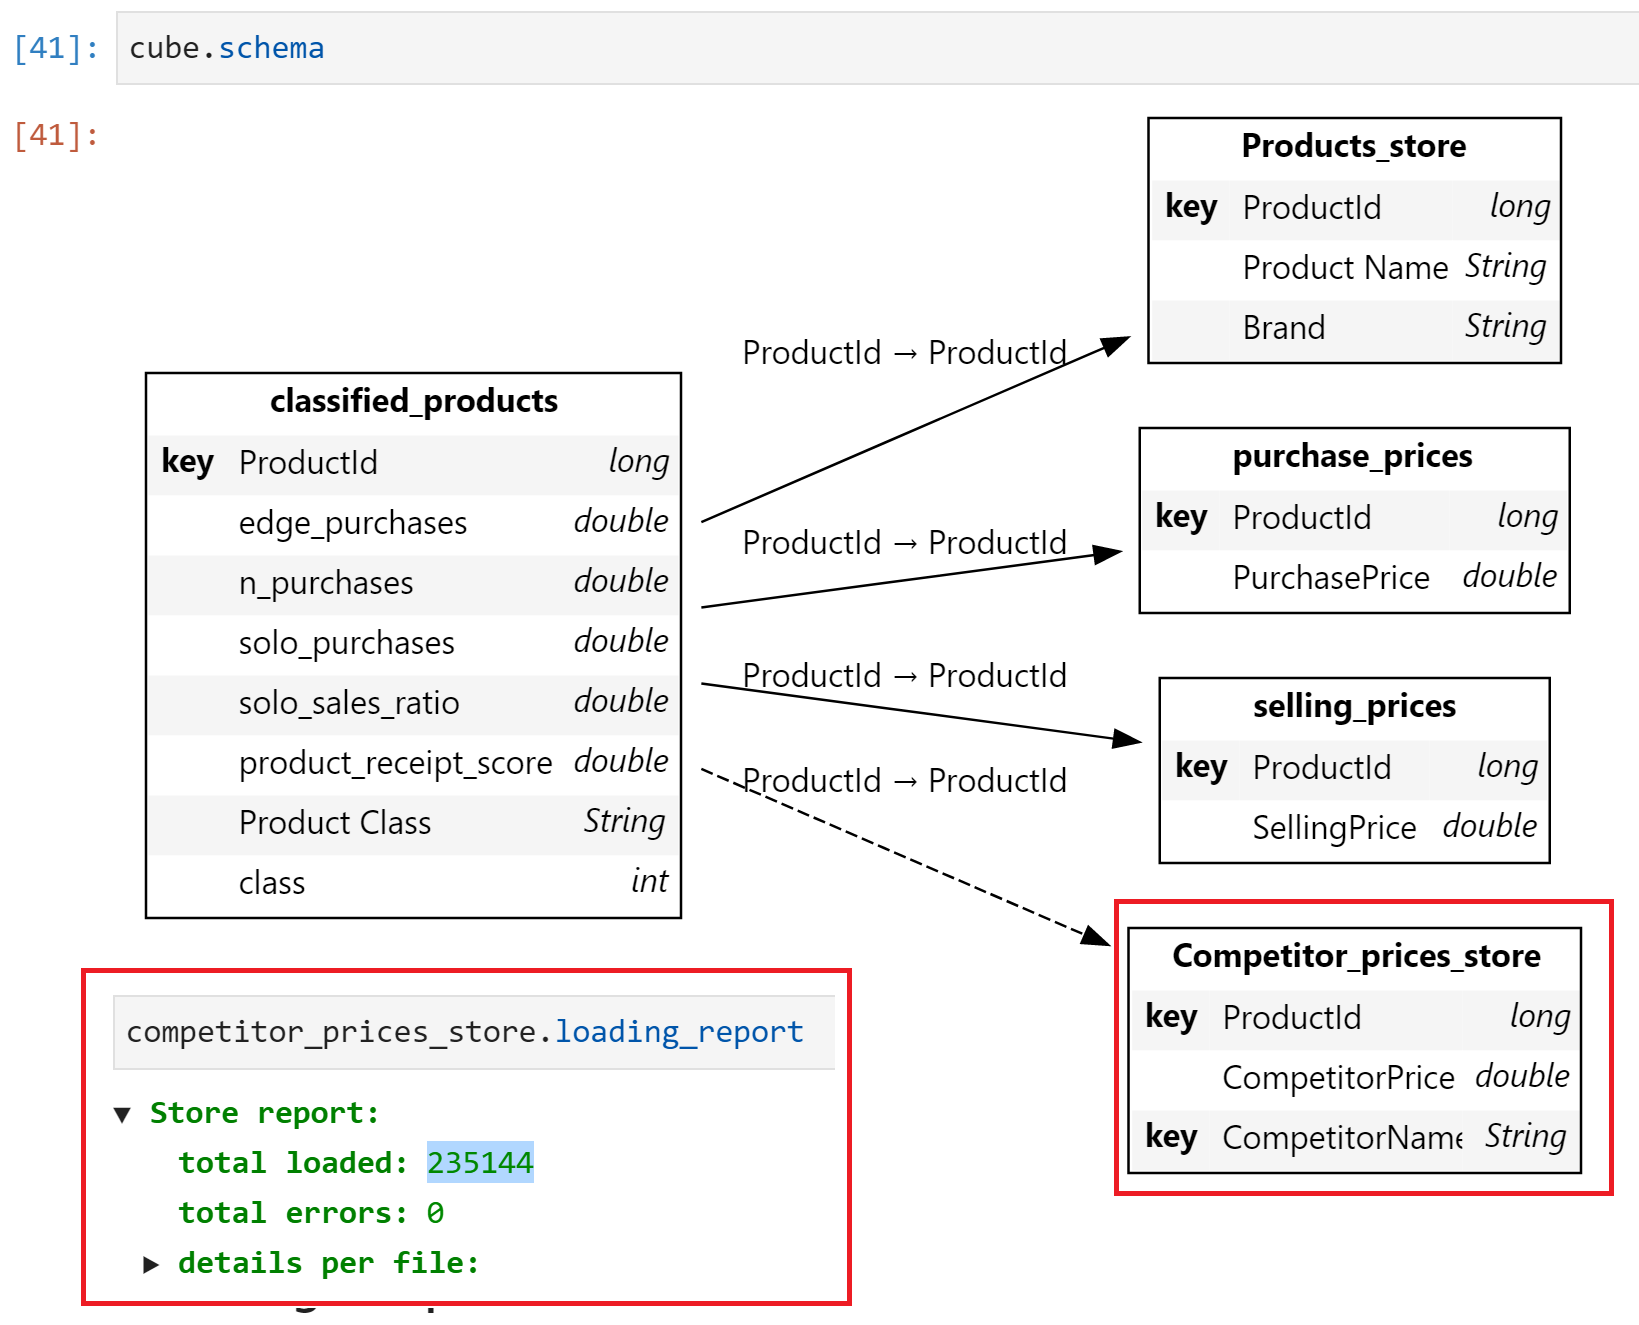Click the classified_products table title
The width and height of the screenshot is (1639, 1325).
coord(414,401)
